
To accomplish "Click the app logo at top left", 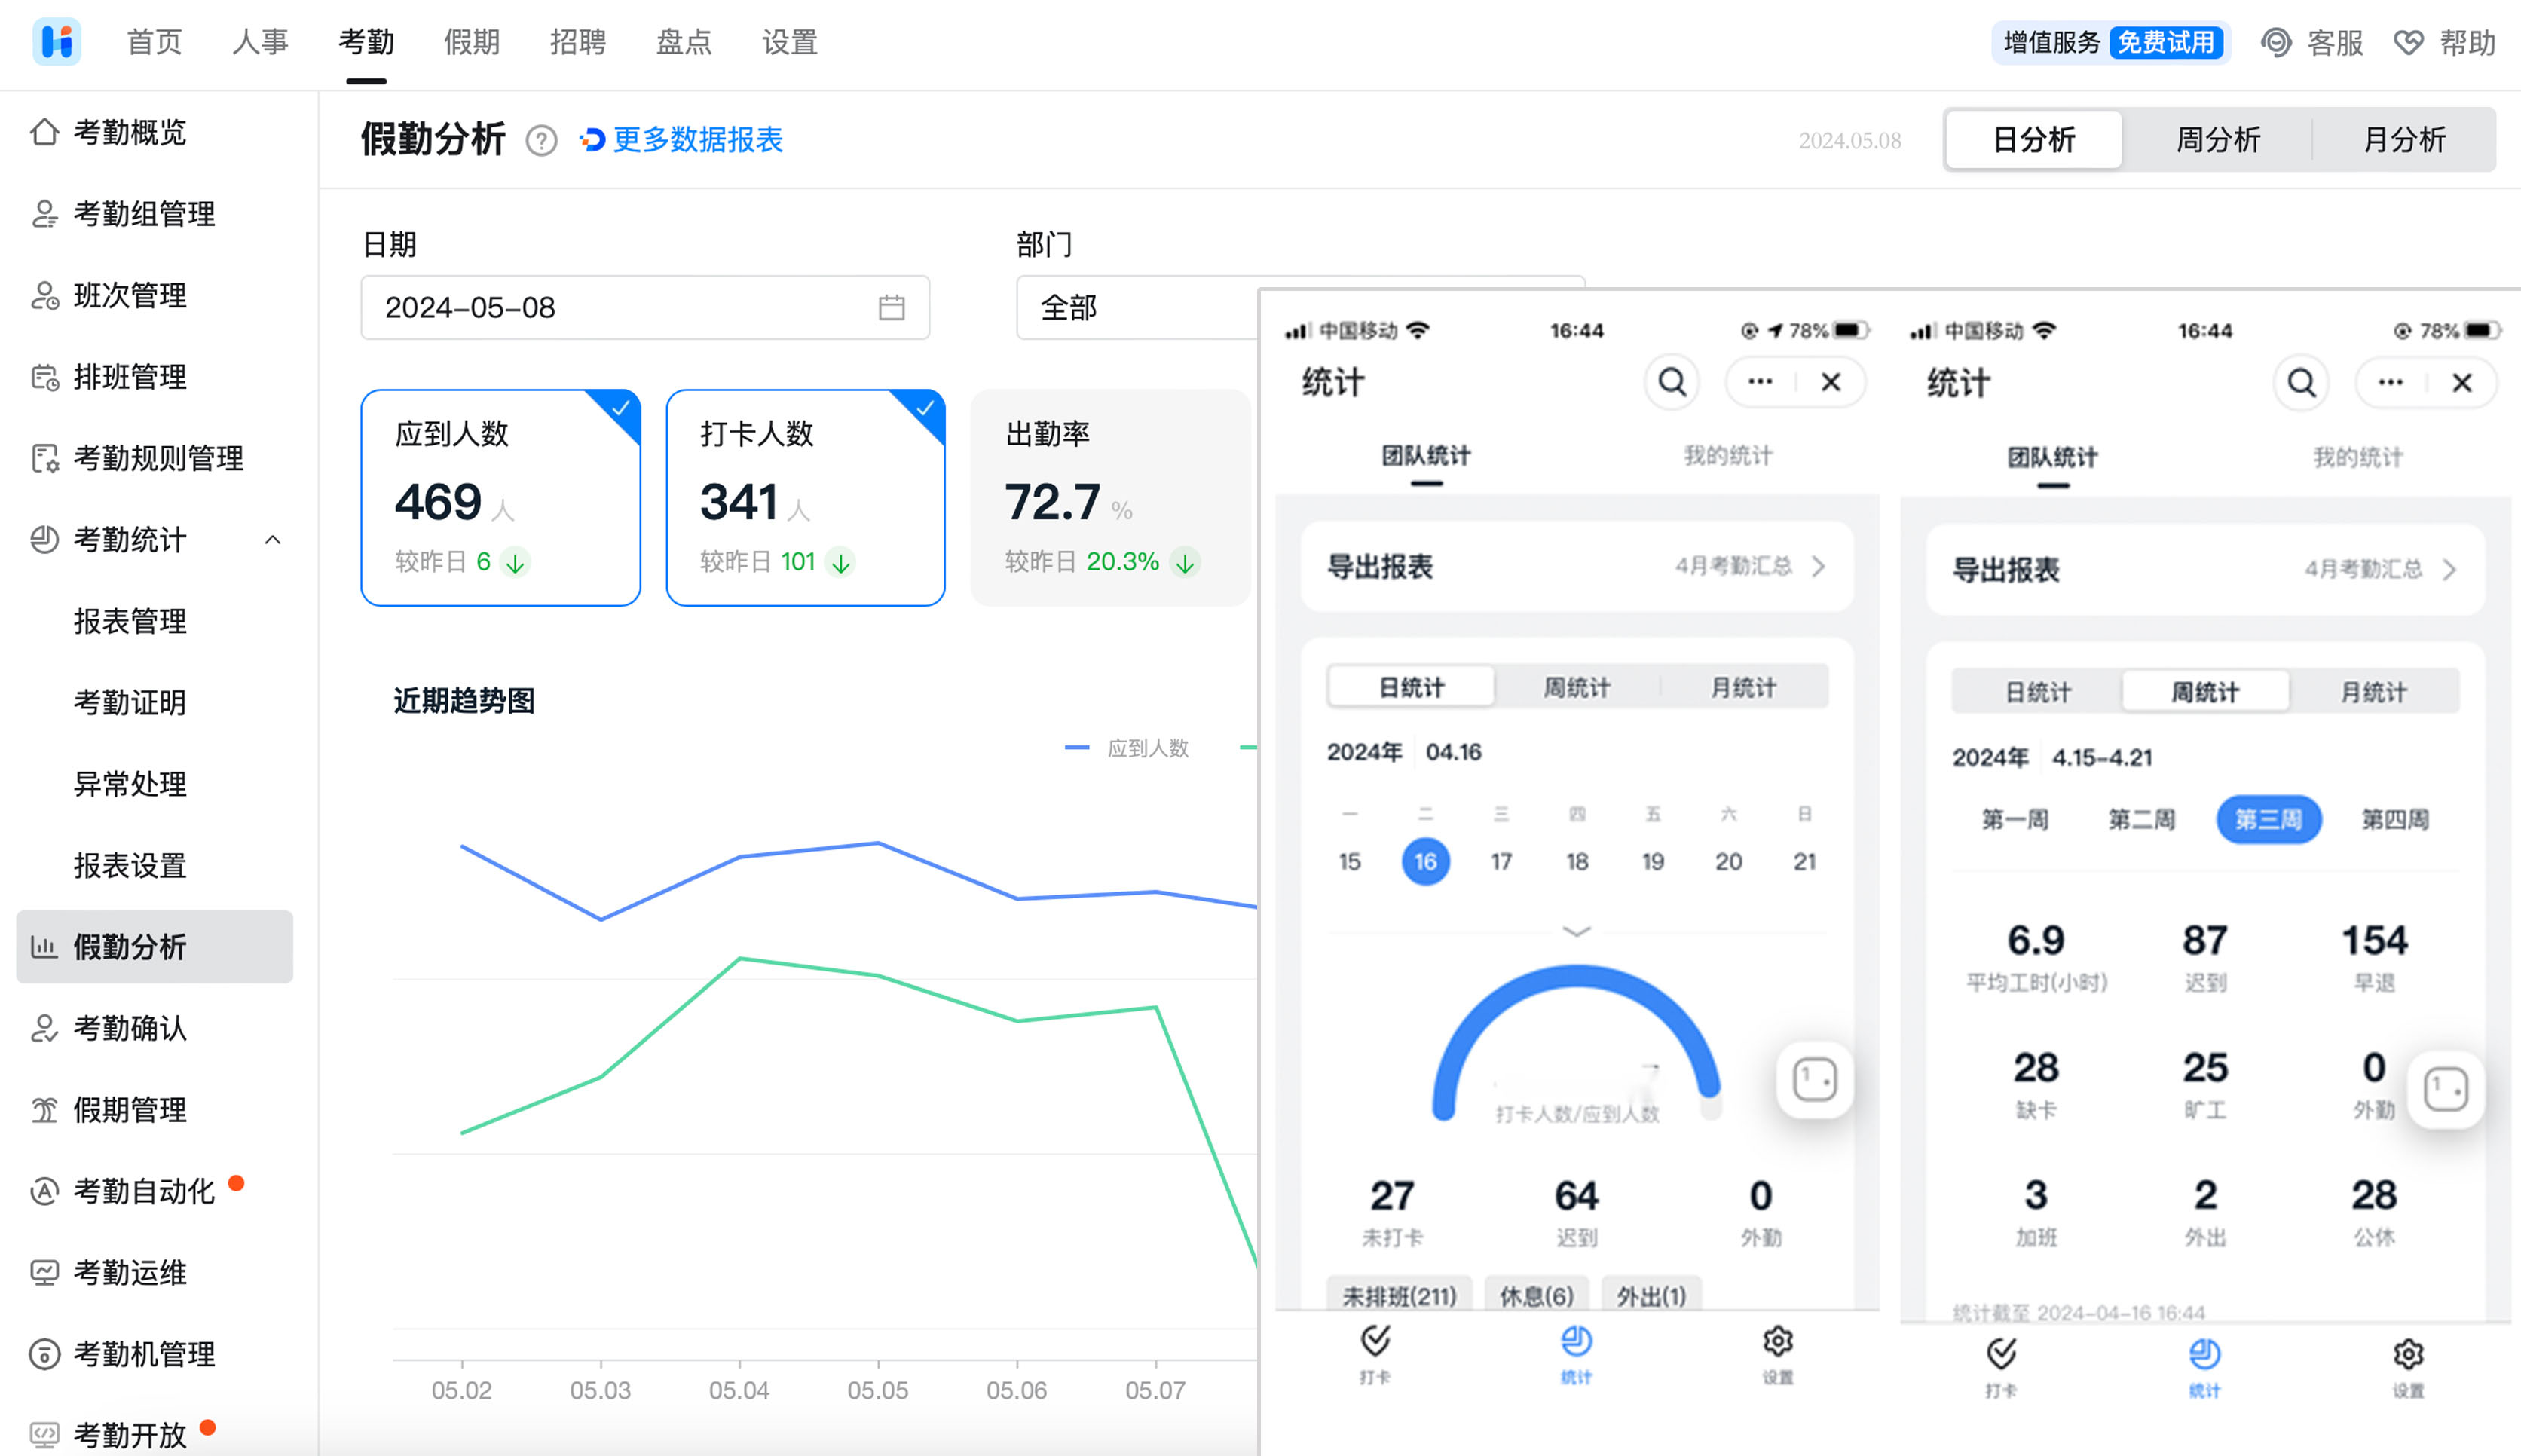I will pos(57,42).
